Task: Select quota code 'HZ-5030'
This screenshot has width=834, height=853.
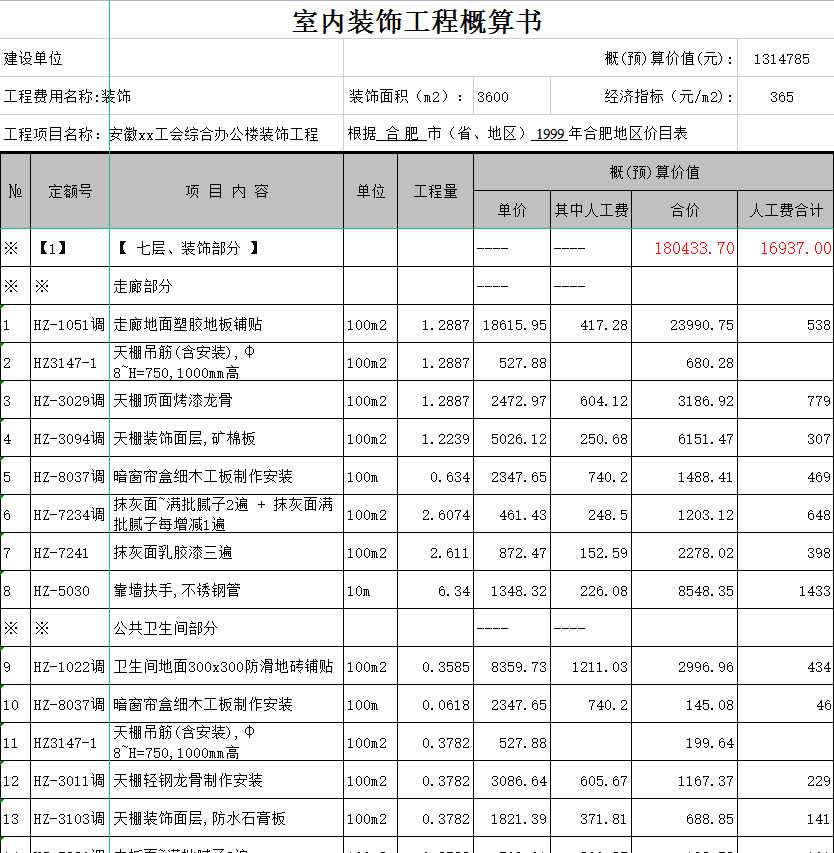Action: (61, 591)
